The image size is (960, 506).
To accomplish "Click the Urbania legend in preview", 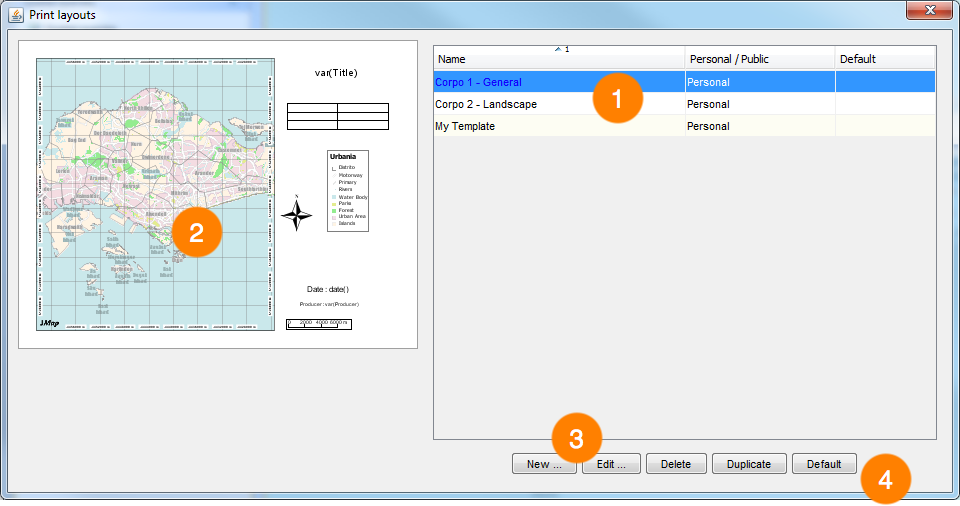I will pyautogui.click(x=348, y=191).
